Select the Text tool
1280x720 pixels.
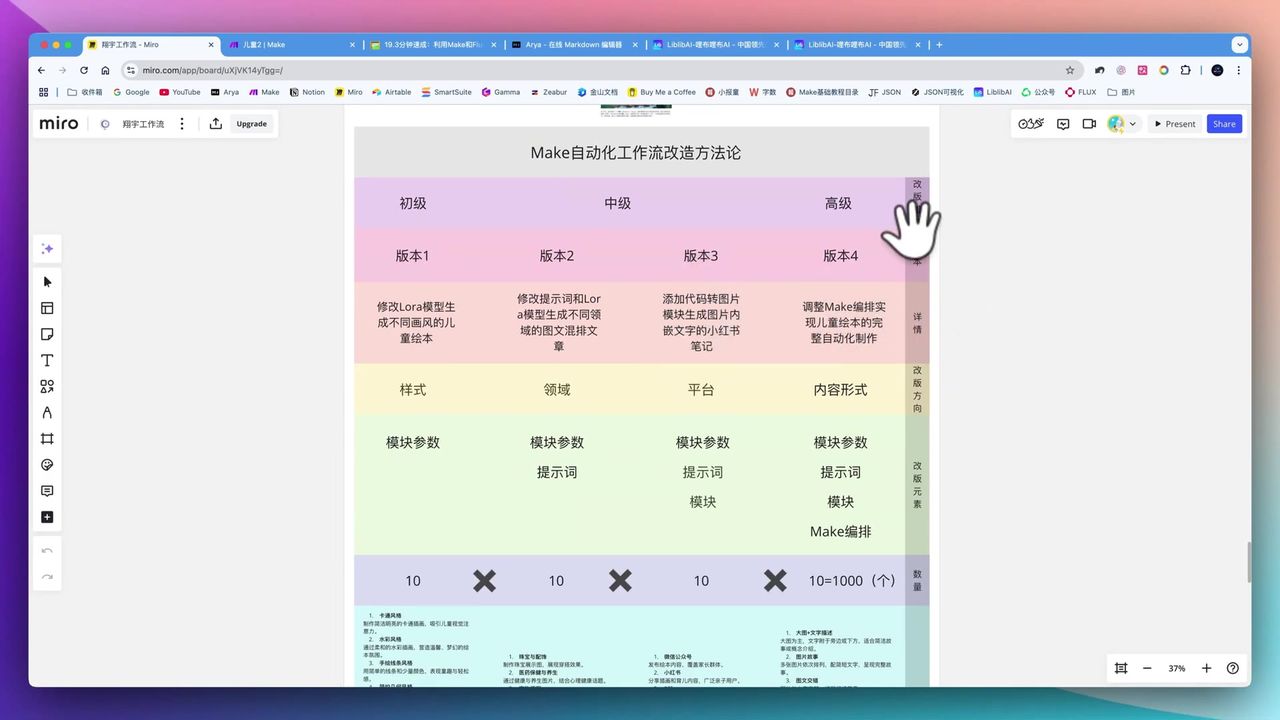46,360
